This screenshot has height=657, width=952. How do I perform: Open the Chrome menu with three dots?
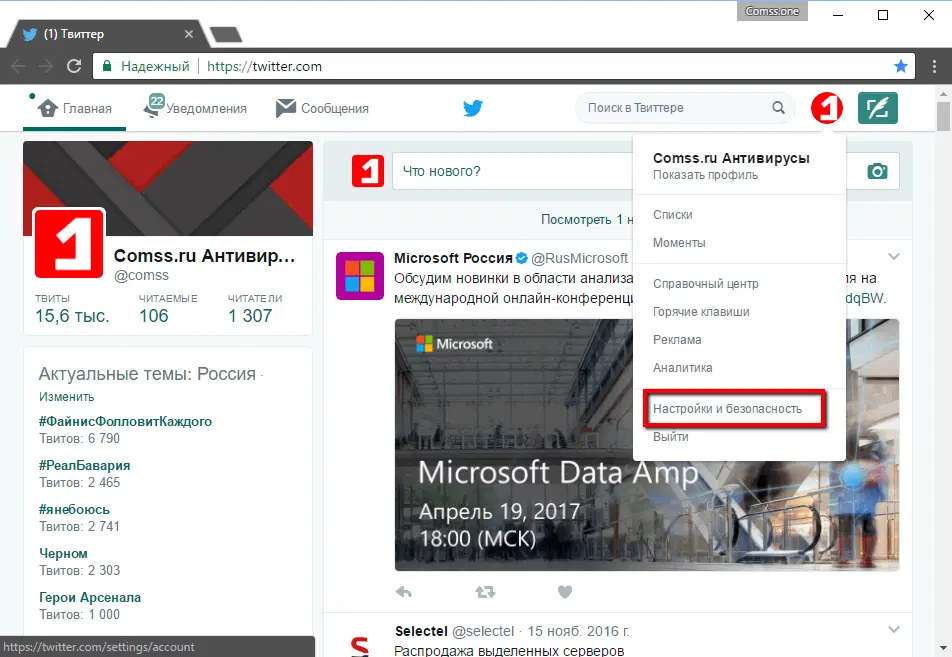(937, 66)
